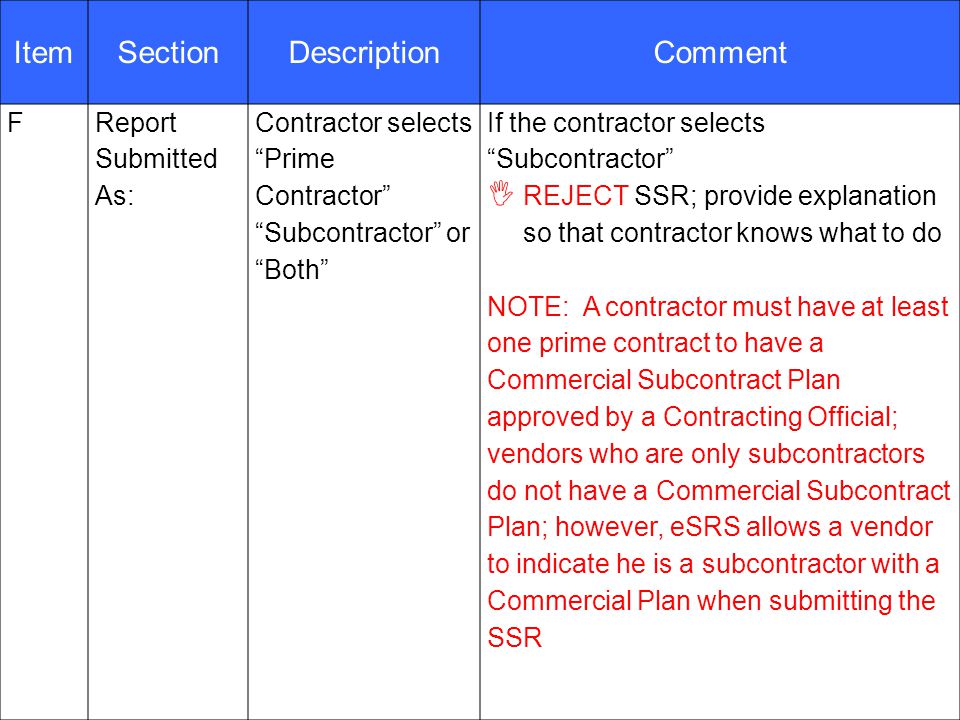960x720 pixels.
Task: Click the Description column header
Action: [364, 52]
